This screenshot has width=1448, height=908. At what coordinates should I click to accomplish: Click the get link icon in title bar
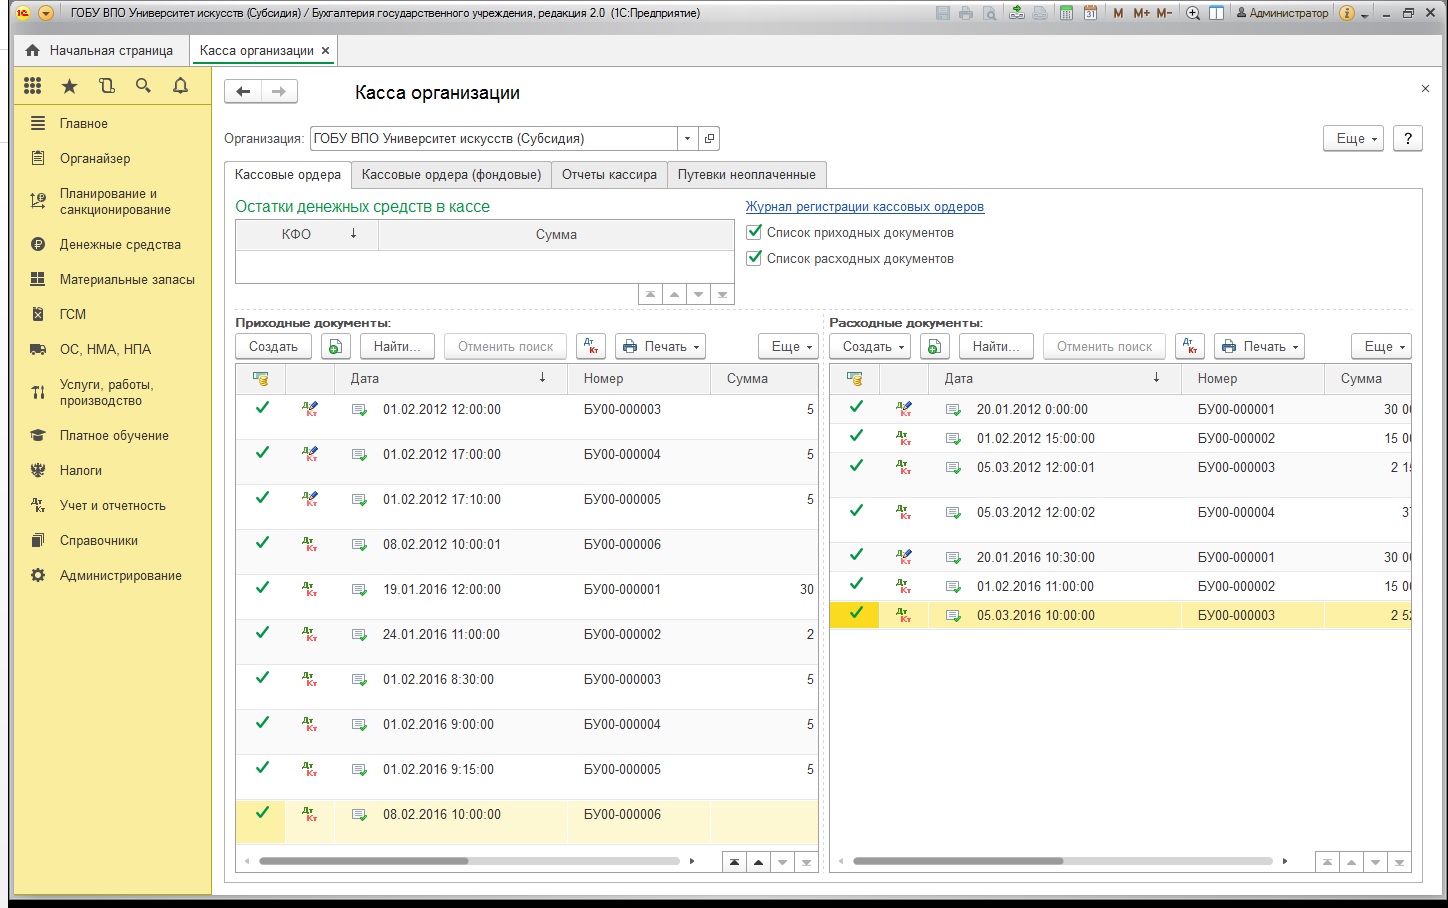click(1016, 13)
